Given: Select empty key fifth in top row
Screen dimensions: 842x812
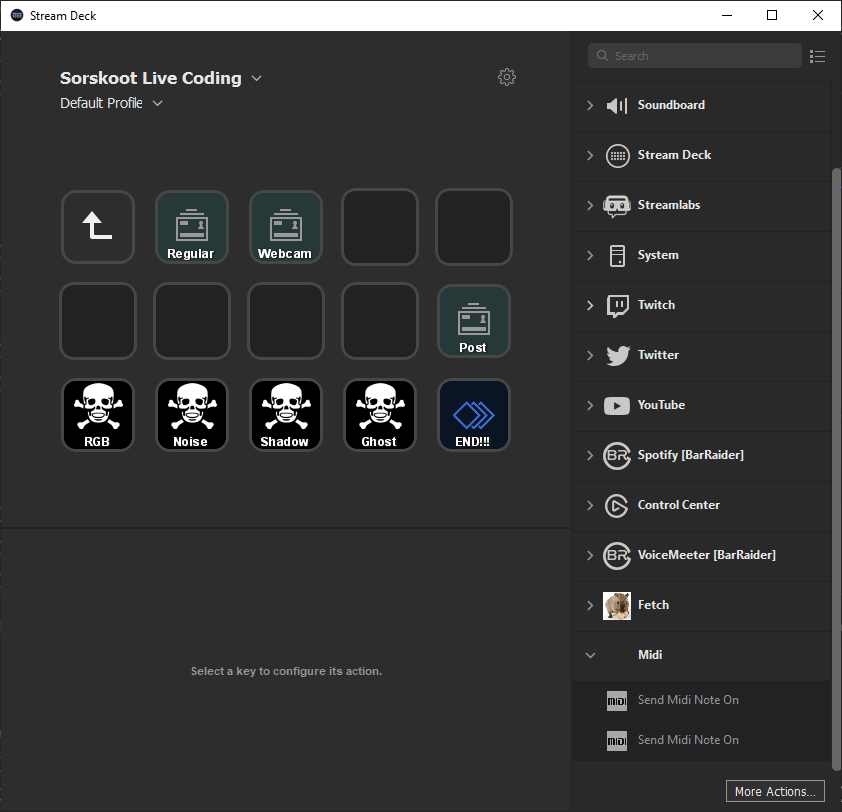Looking at the screenshot, I should (474, 227).
